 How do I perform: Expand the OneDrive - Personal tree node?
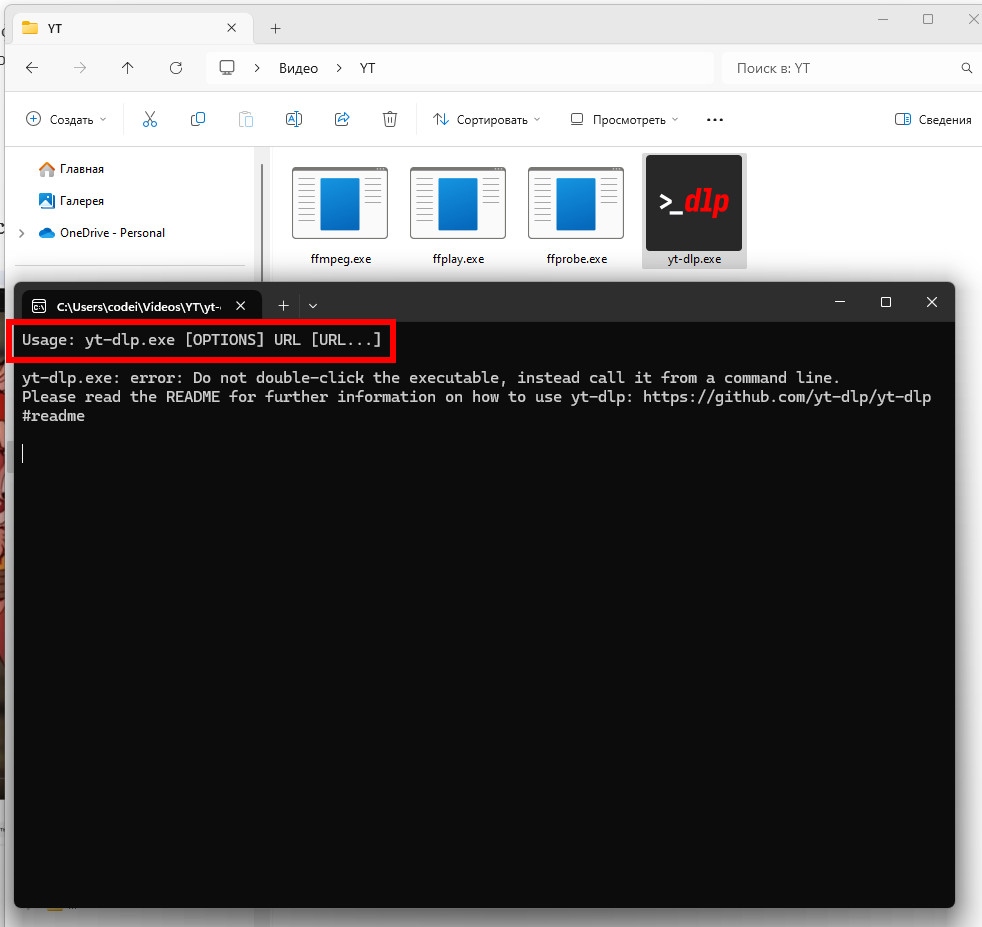pyautogui.click(x=22, y=233)
